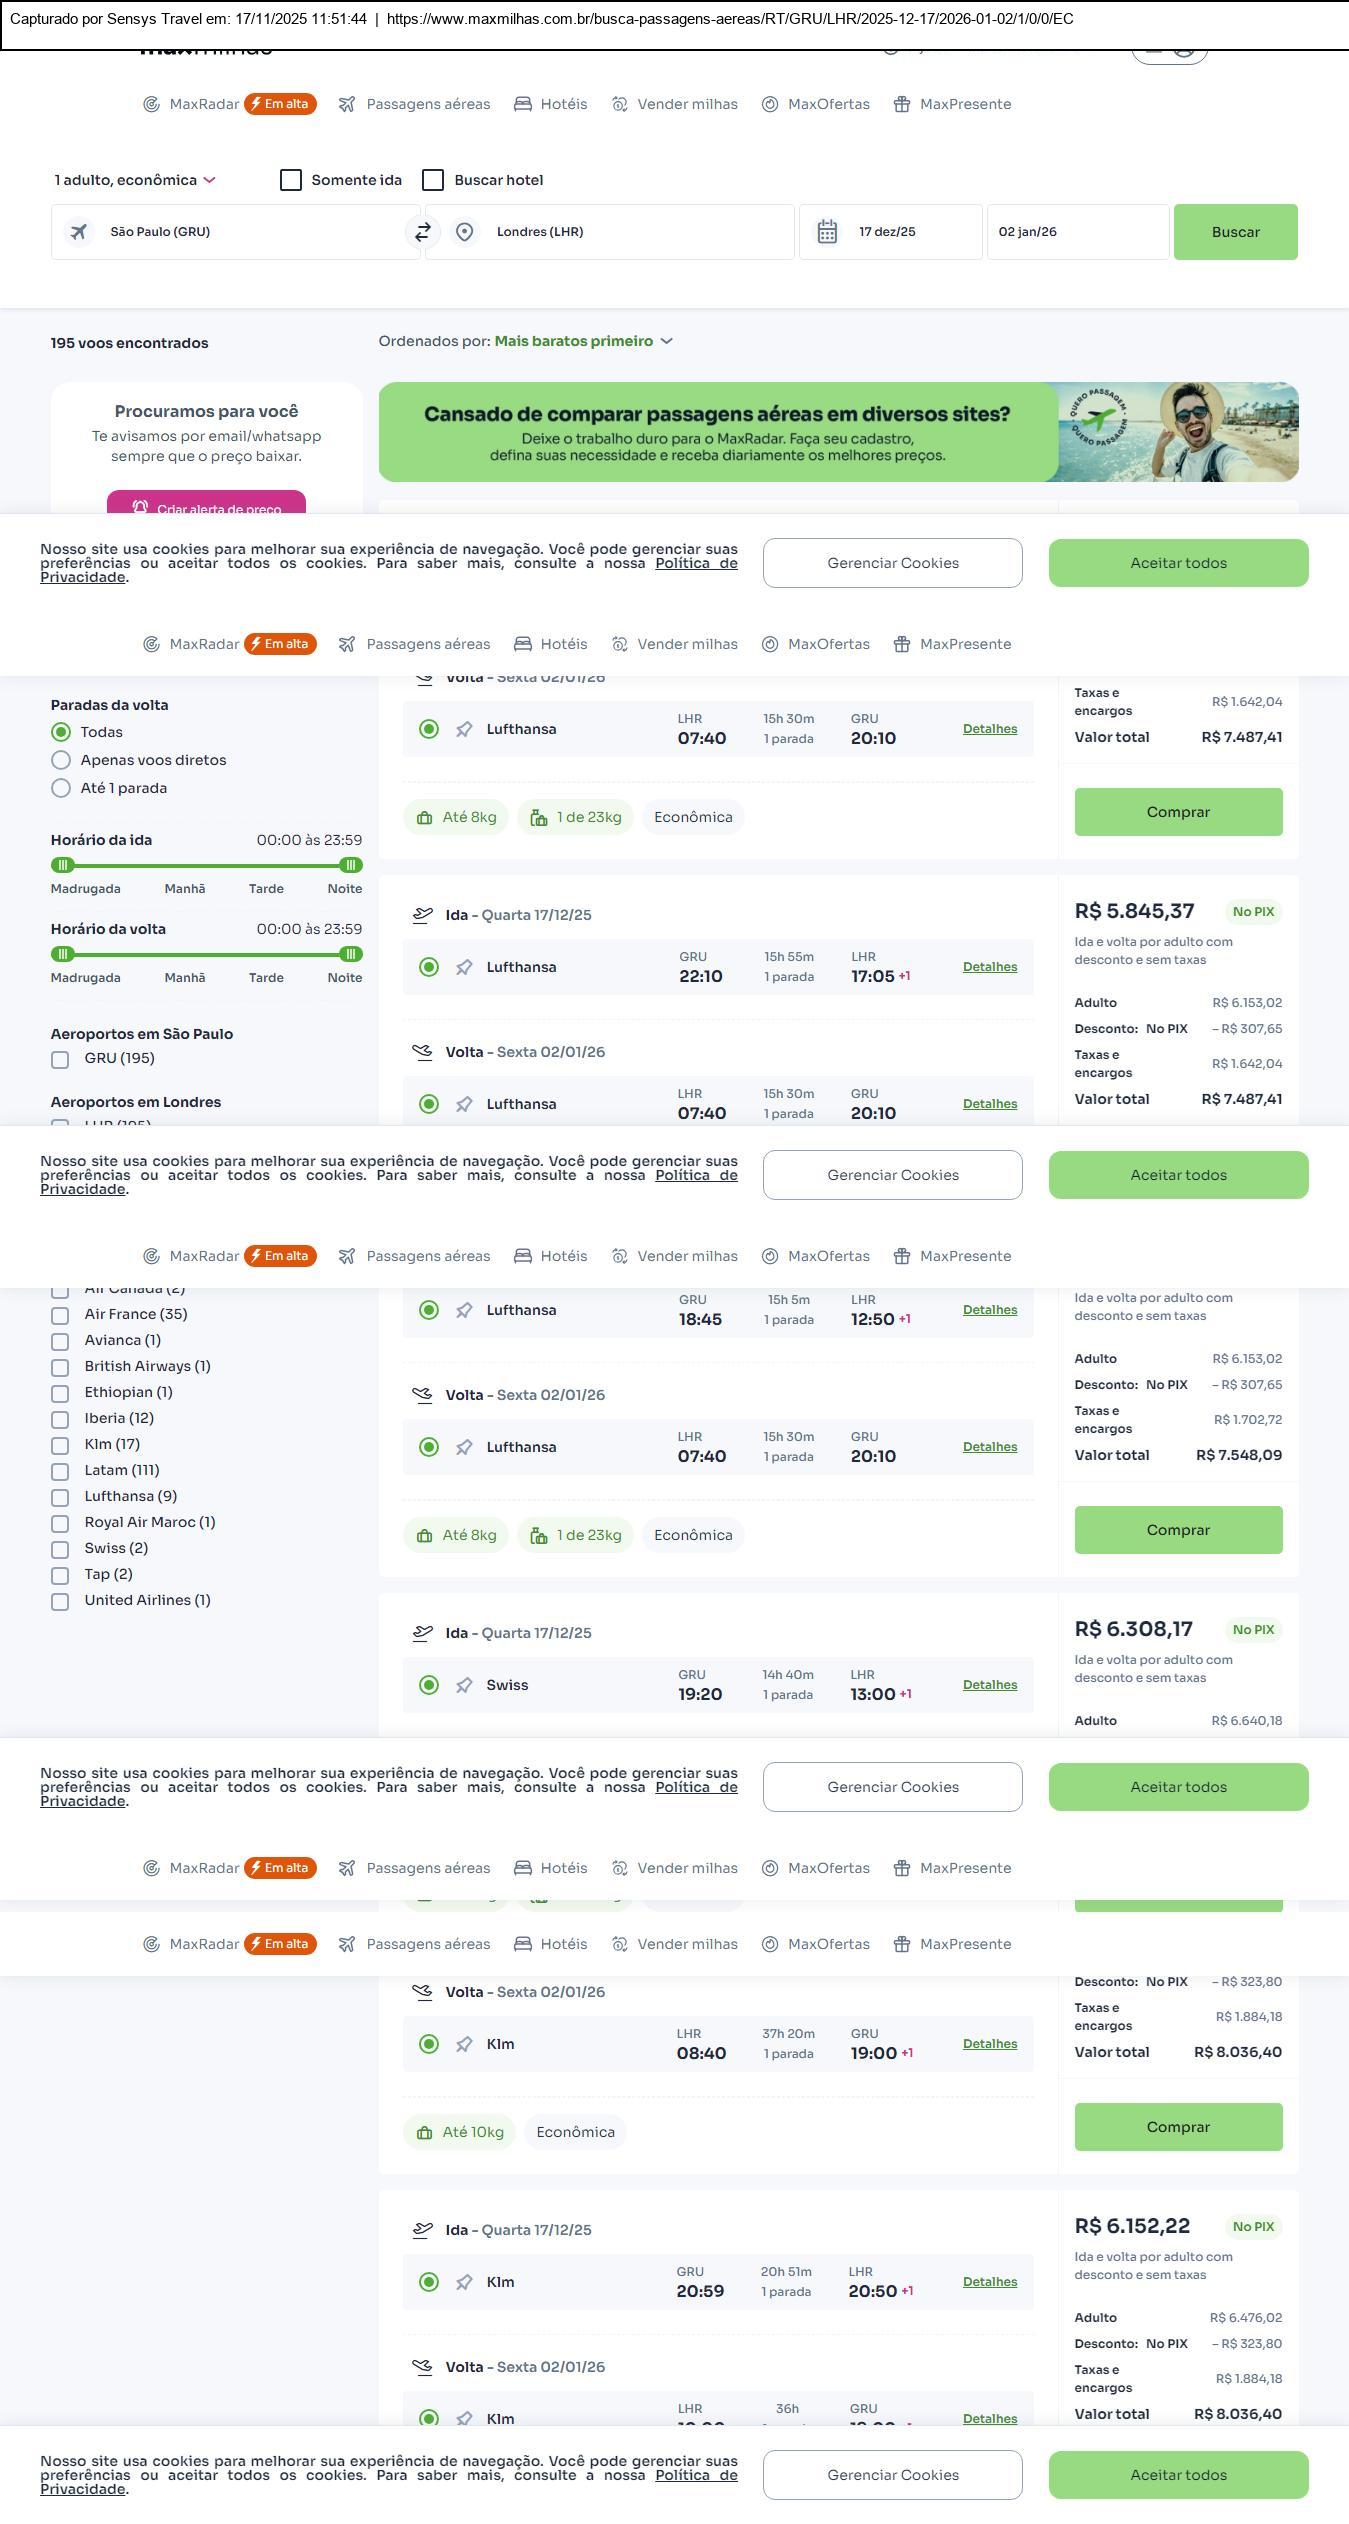
Task: Click the left handle of 'Horário da ida' slider
Action: click(x=62, y=865)
